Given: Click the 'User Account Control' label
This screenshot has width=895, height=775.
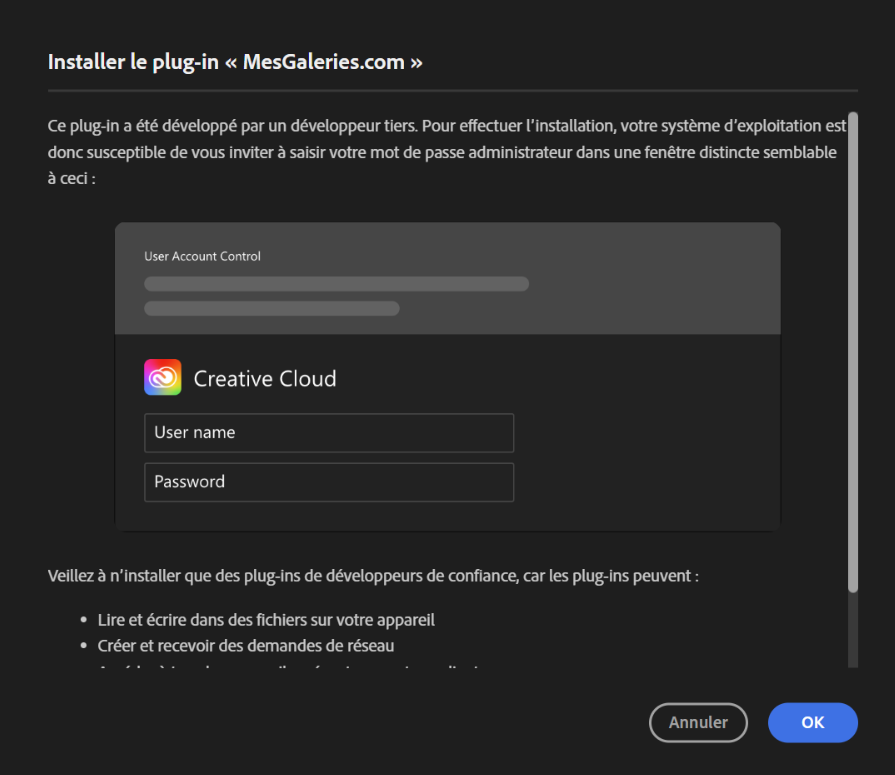Looking at the screenshot, I should point(203,256).
